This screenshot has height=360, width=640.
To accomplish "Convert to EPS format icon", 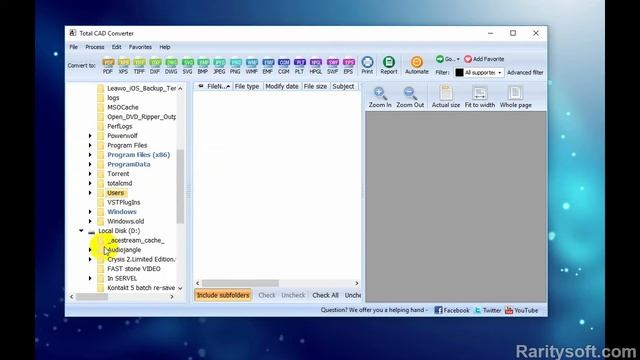I will (x=348, y=65).
